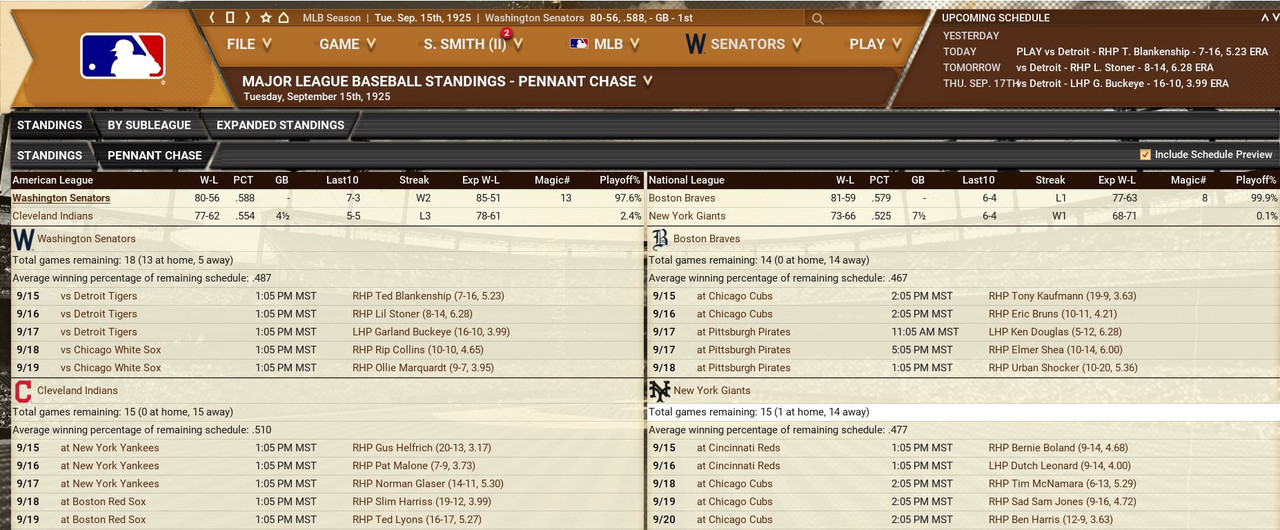Click Urban Shocker pitcher link
The image size is (1280, 530).
coord(1063,368)
